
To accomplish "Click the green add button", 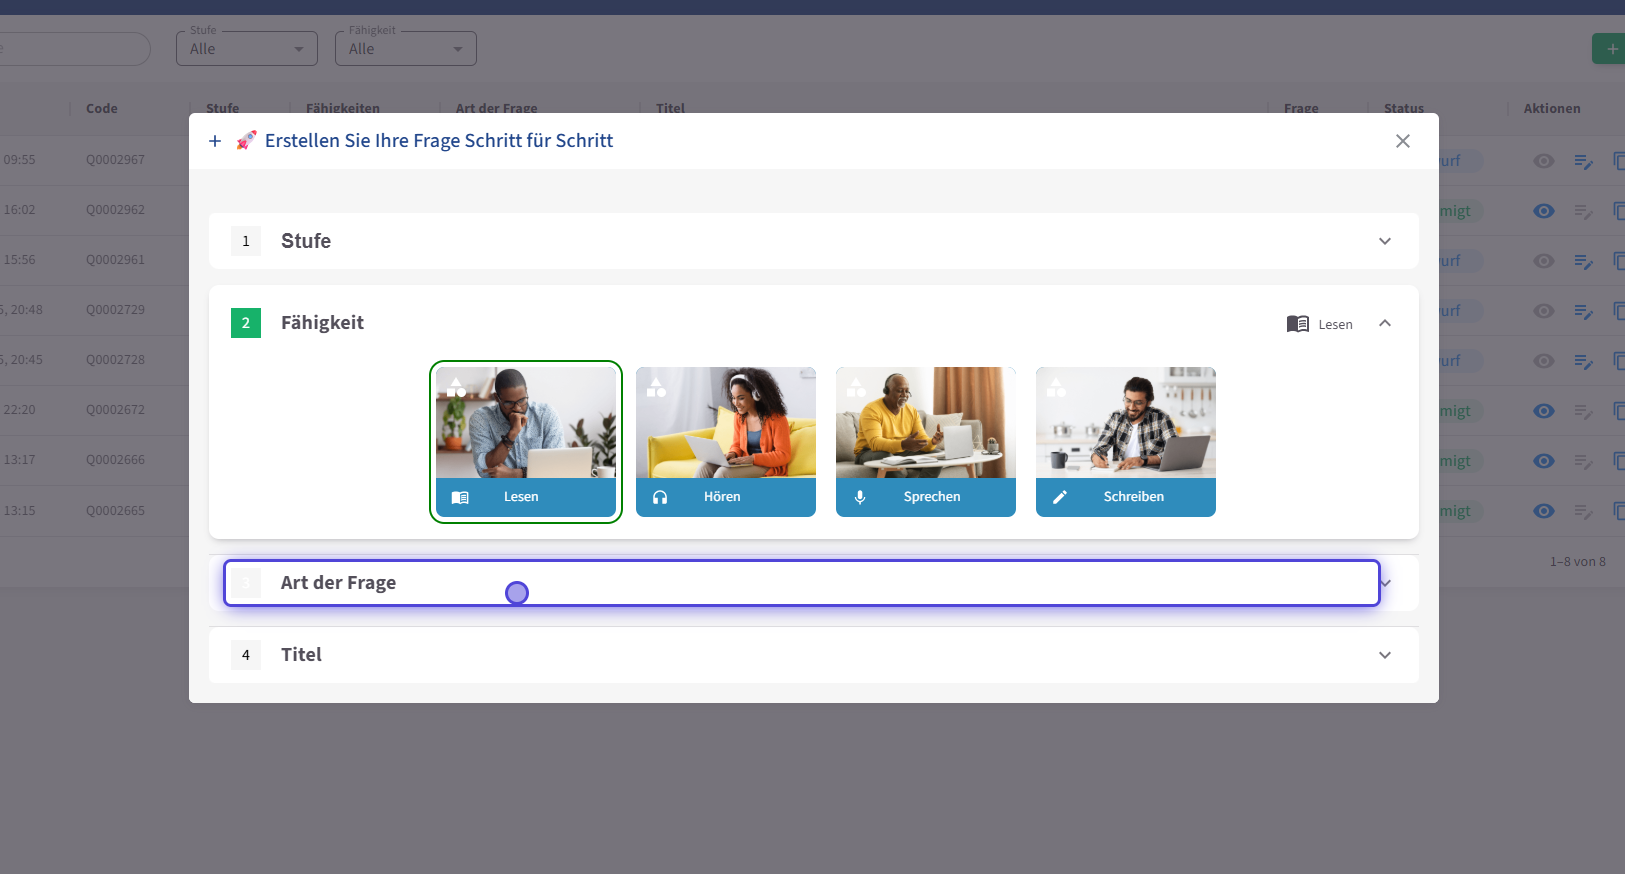I will click(x=1609, y=49).
